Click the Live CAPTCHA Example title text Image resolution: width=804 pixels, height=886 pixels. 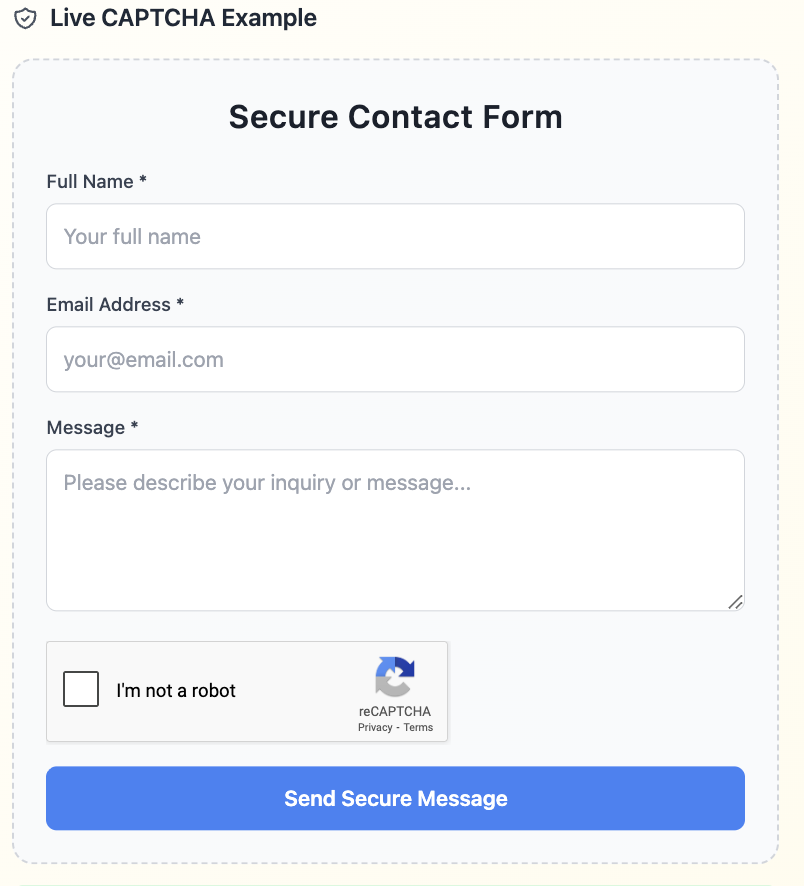pos(183,18)
